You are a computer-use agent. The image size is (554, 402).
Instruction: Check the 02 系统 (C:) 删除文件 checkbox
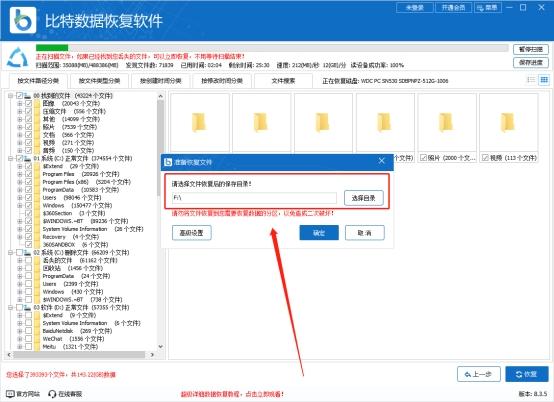pos(19,253)
